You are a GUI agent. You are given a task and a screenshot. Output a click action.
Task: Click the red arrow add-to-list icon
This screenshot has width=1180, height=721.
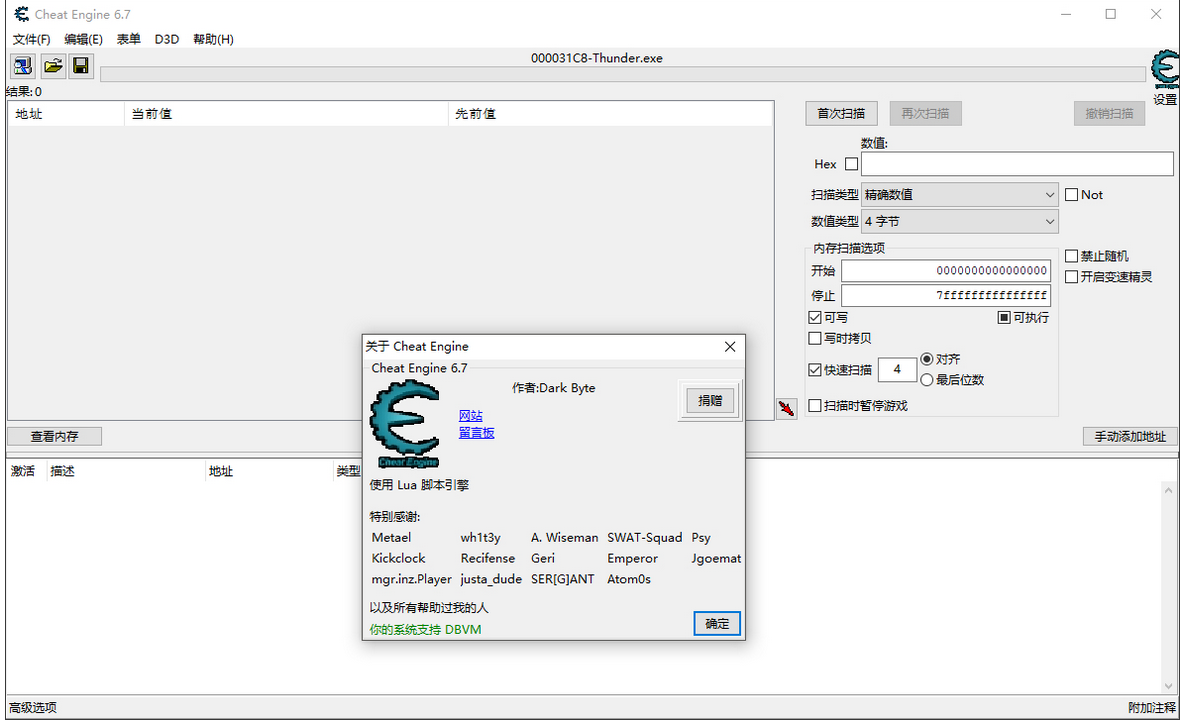tap(786, 408)
